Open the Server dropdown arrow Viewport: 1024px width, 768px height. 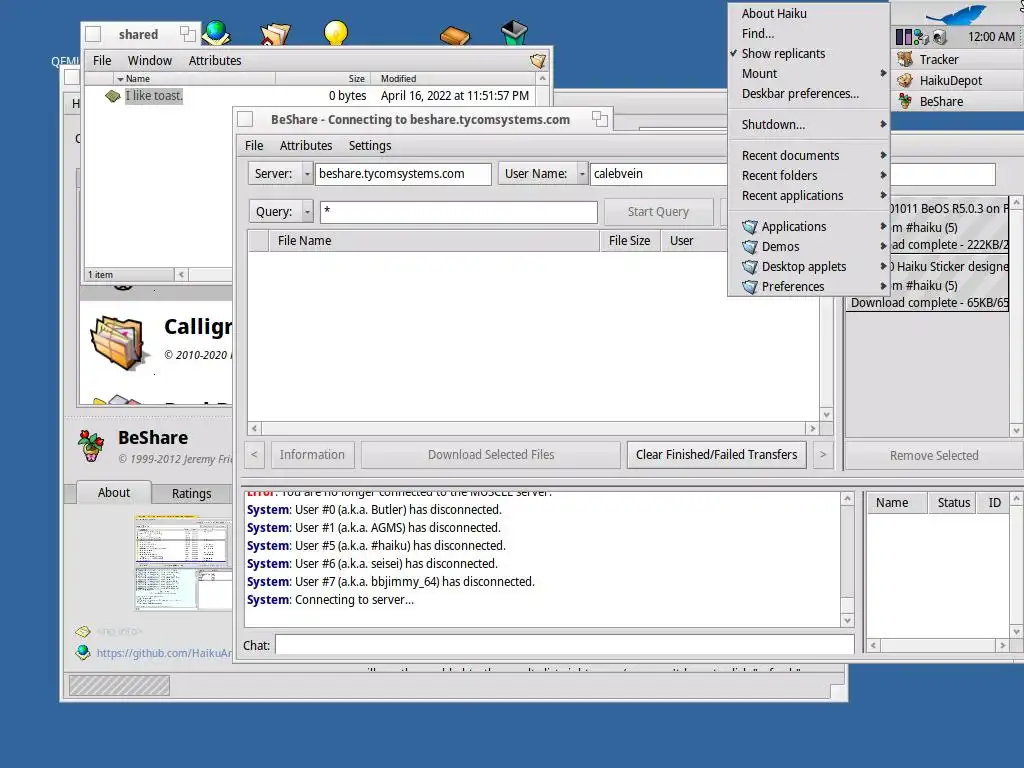pos(307,174)
